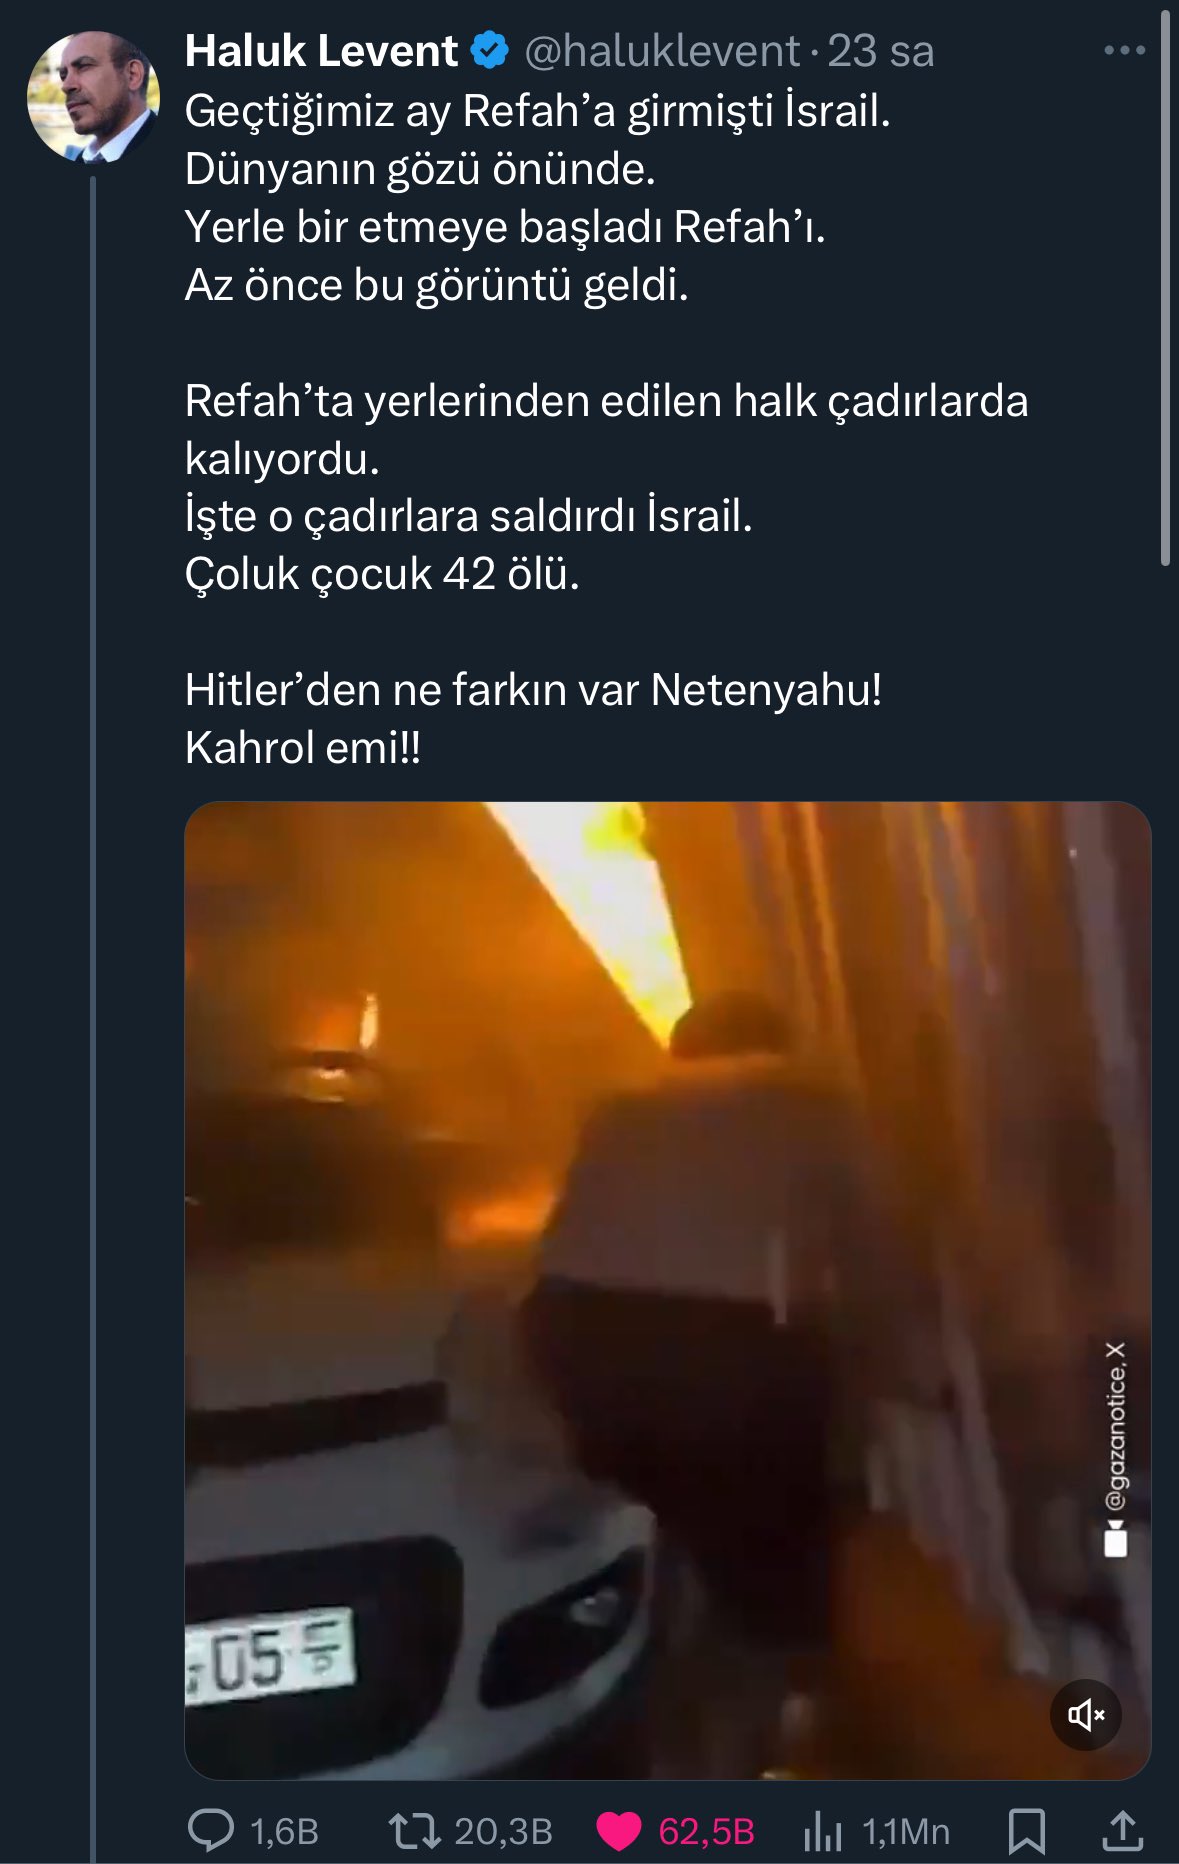The image size is (1179, 1864).
Task: Open the Haluk Levent display name
Action: coord(321,51)
